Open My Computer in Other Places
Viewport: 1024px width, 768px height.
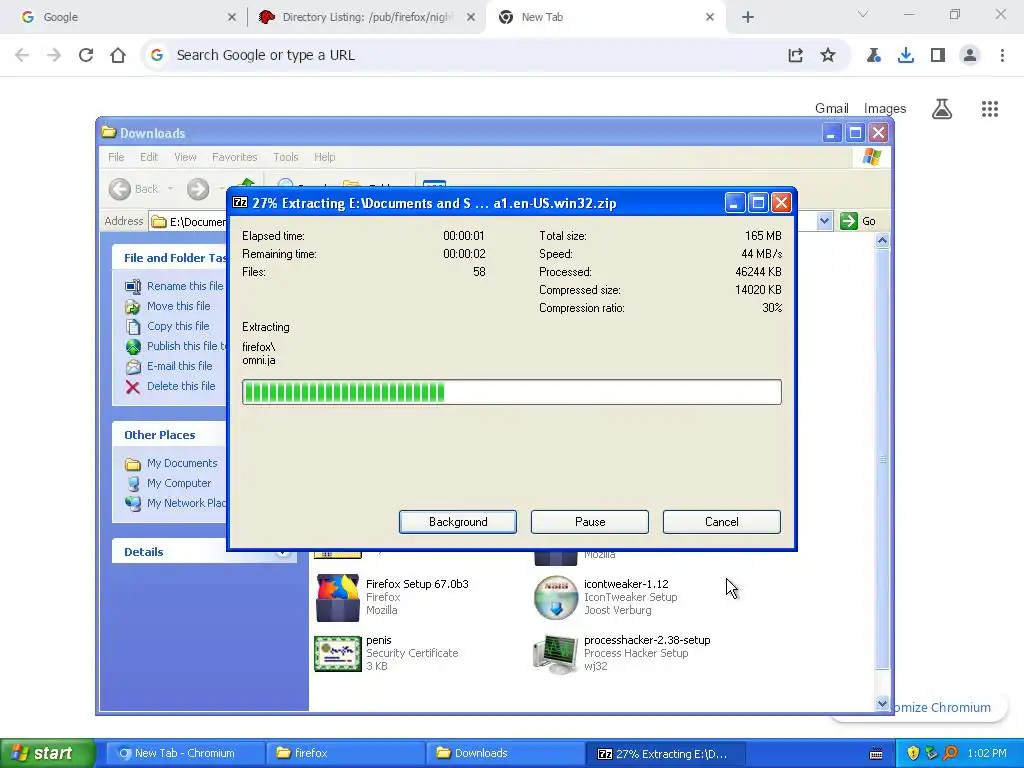pos(179,483)
